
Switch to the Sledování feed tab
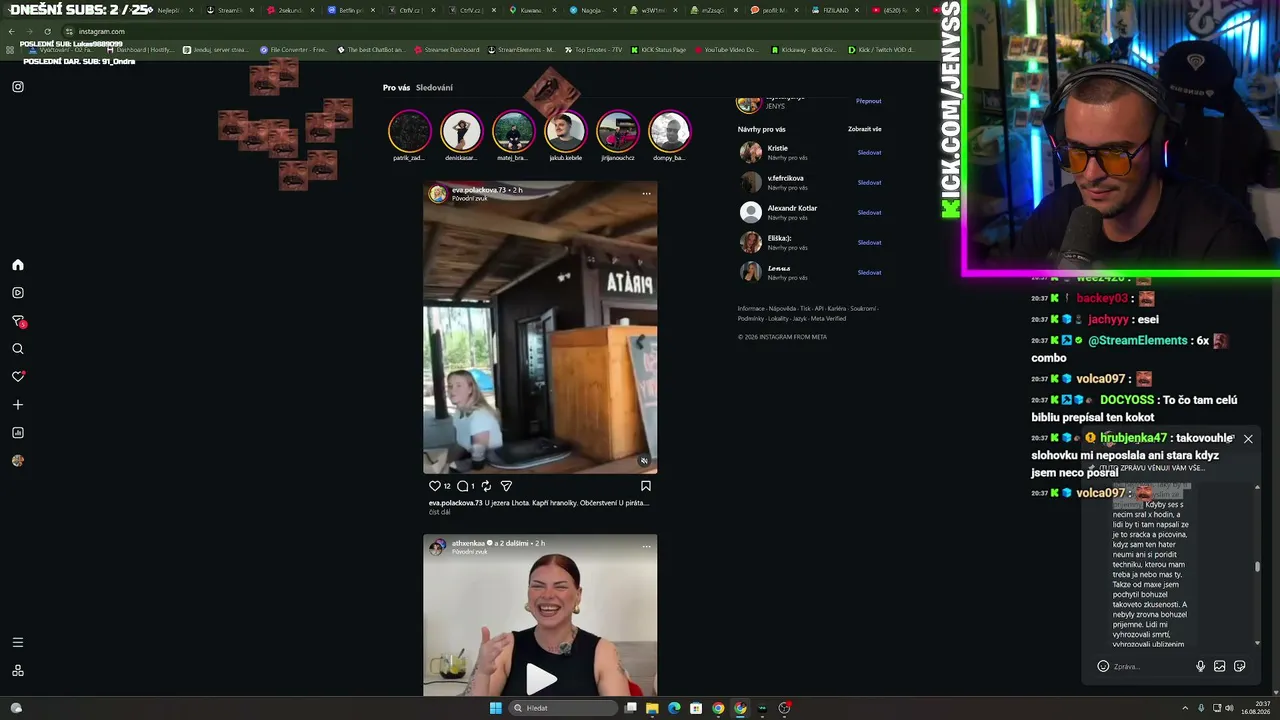[x=434, y=88]
